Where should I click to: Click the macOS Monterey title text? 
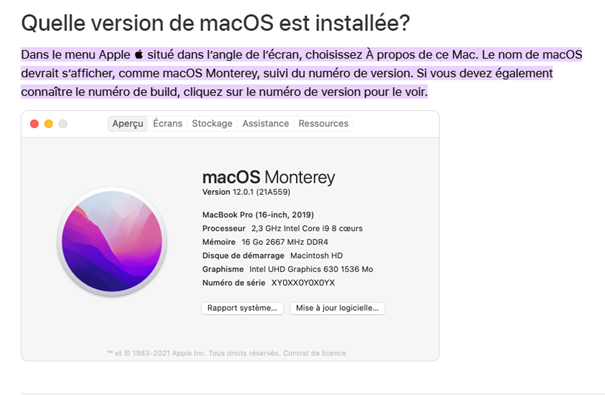pyautogui.click(x=269, y=177)
